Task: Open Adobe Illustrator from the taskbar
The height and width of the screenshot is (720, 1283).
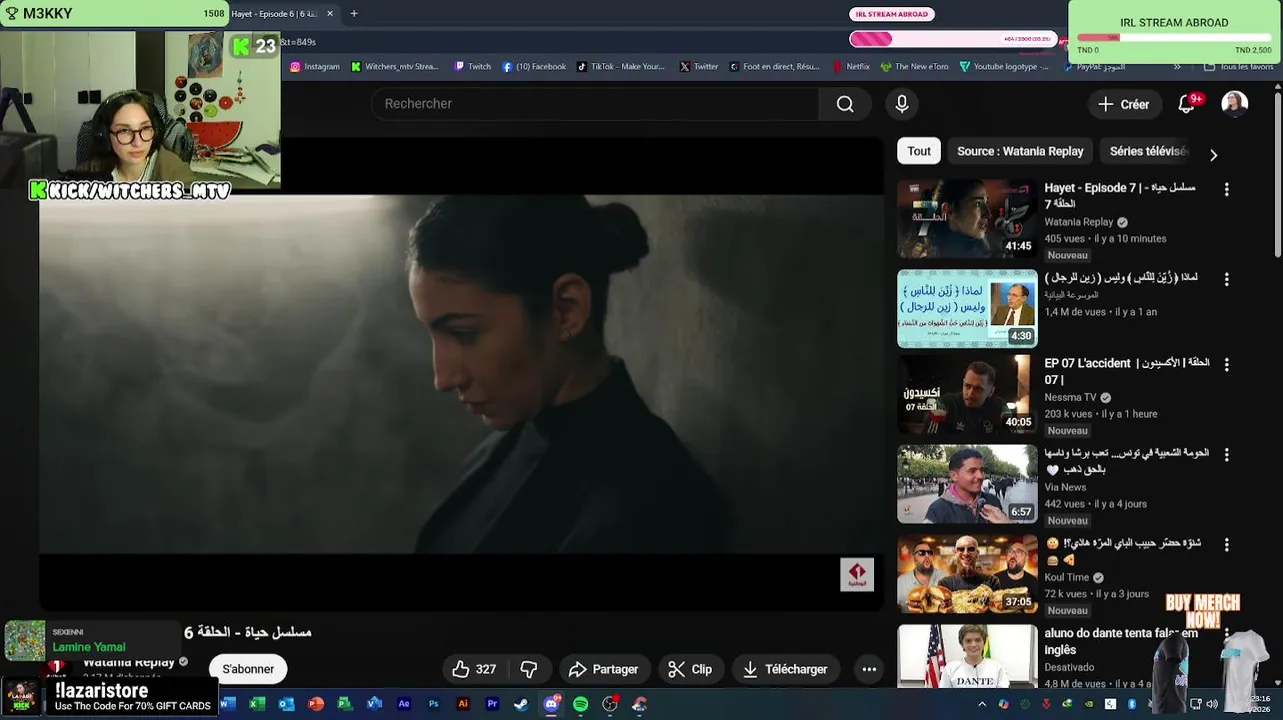Action: 463,704
